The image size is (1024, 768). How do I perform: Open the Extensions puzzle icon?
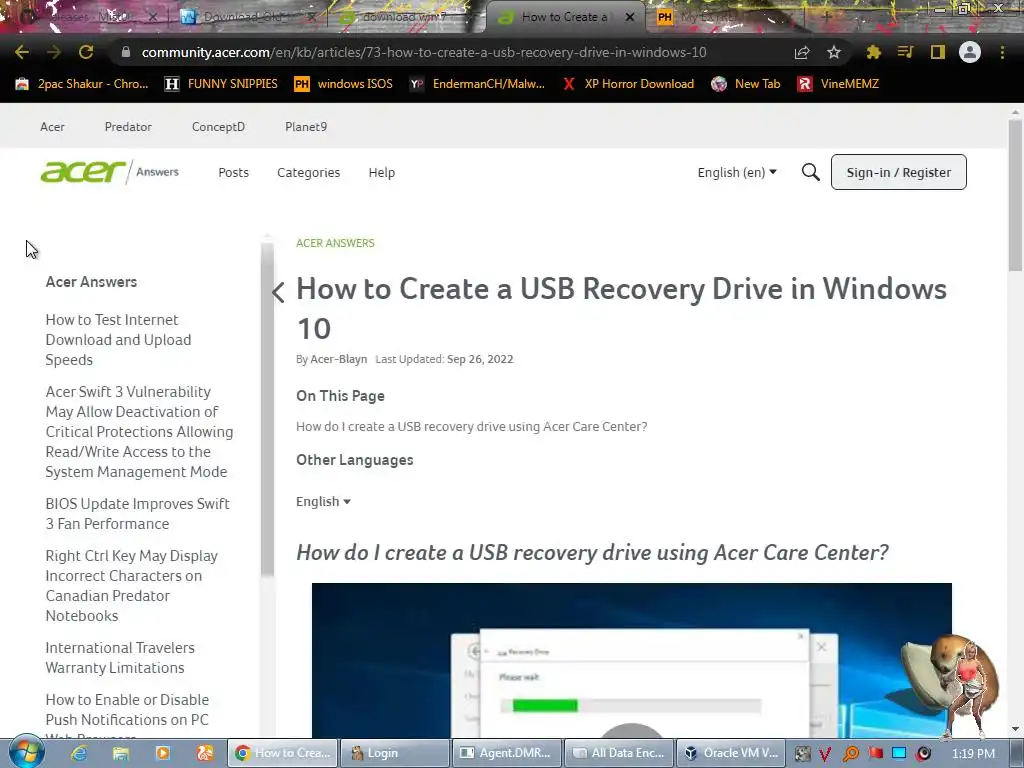(873, 52)
